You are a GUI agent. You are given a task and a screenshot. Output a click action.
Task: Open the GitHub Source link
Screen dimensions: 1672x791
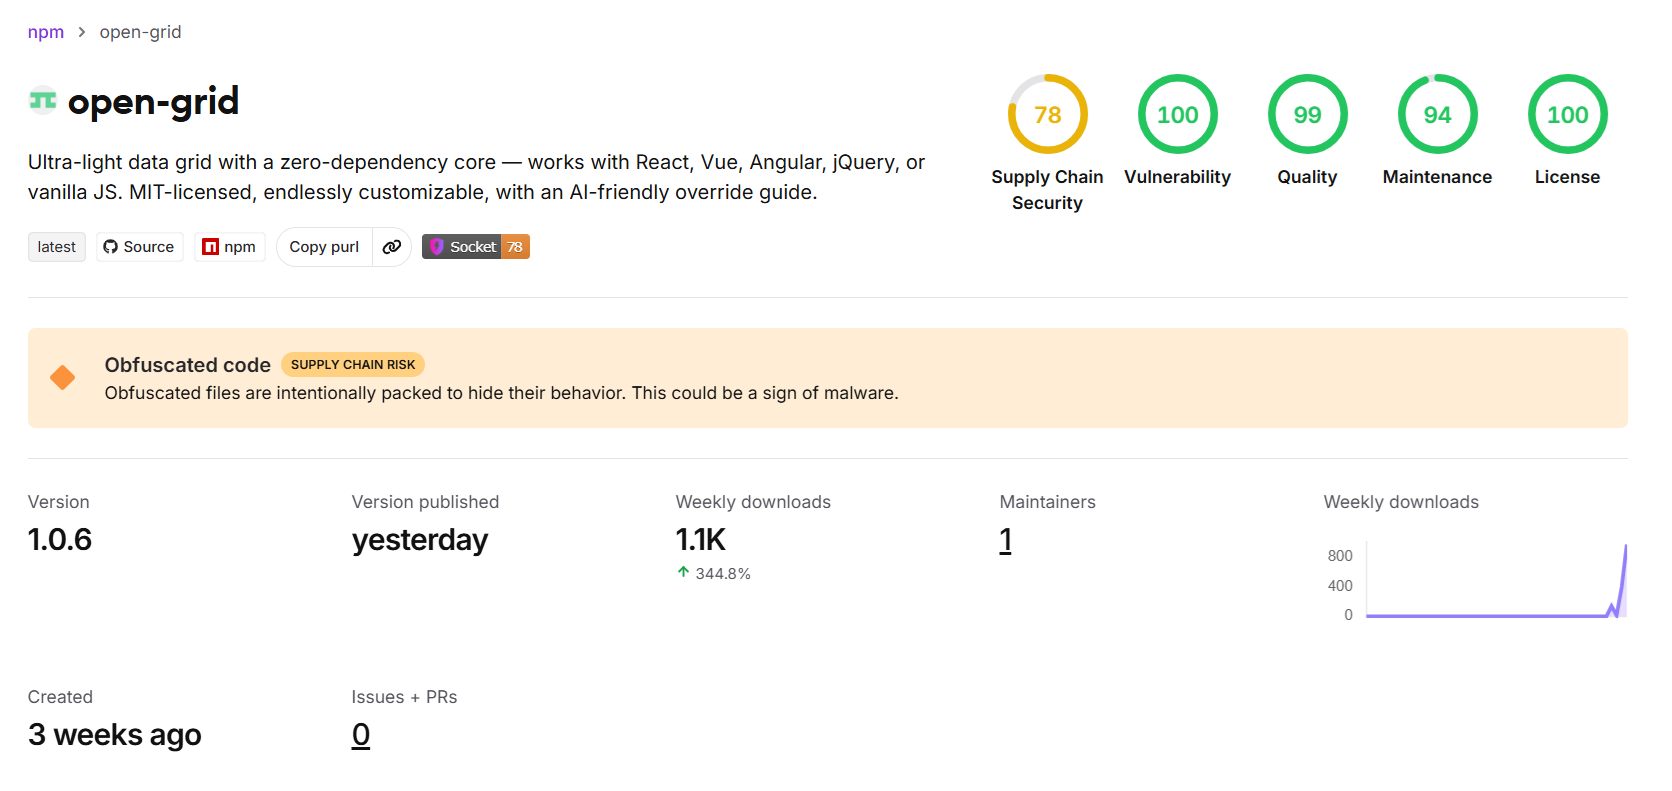(x=139, y=247)
